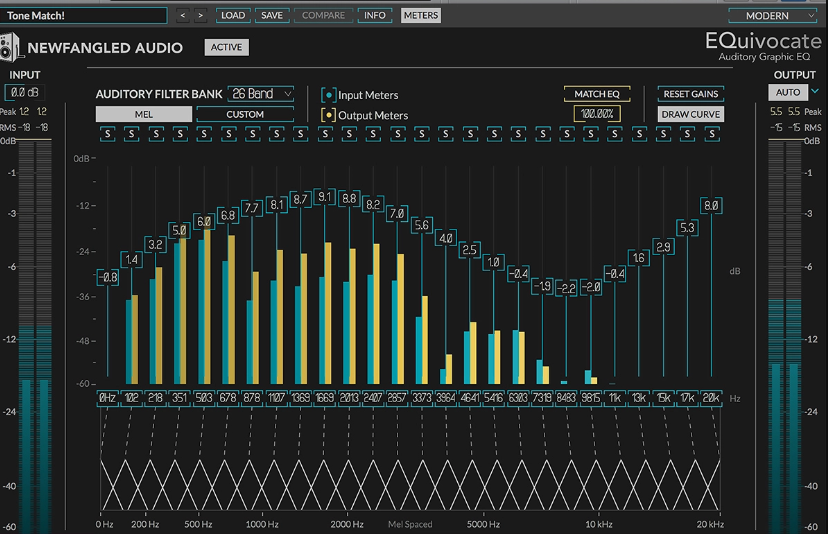The height and width of the screenshot is (534, 828).
Task: Click the 8.0 gain slider handle at 20k
Action: point(711,205)
